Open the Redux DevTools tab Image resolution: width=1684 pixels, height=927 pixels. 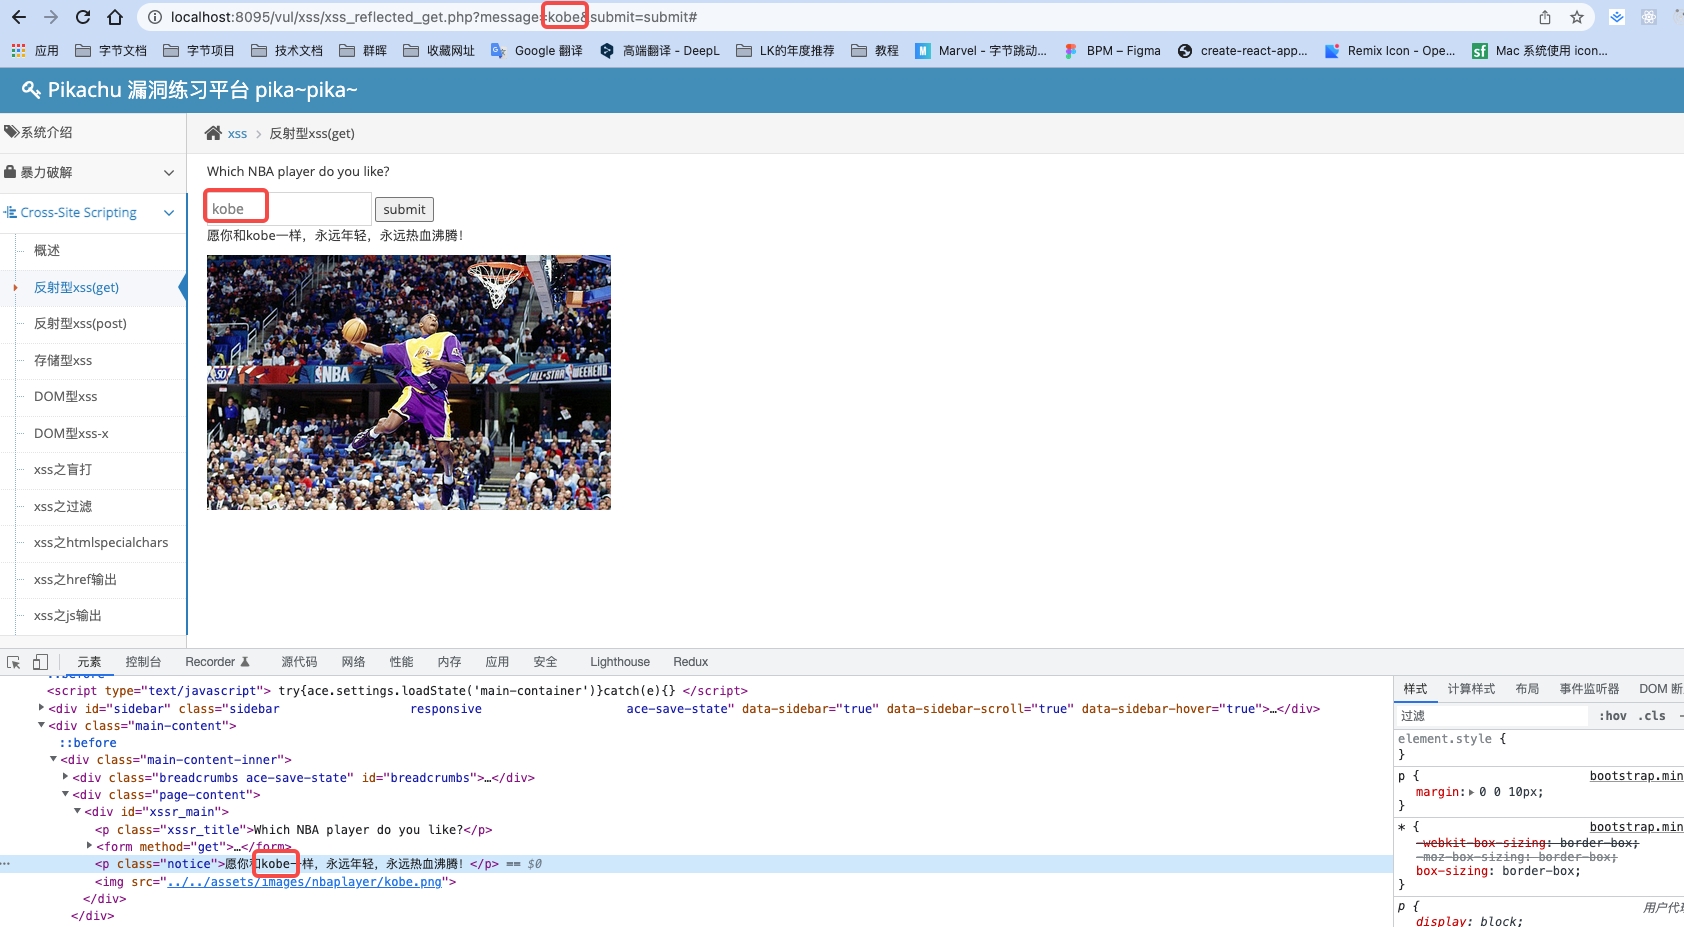click(690, 662)
